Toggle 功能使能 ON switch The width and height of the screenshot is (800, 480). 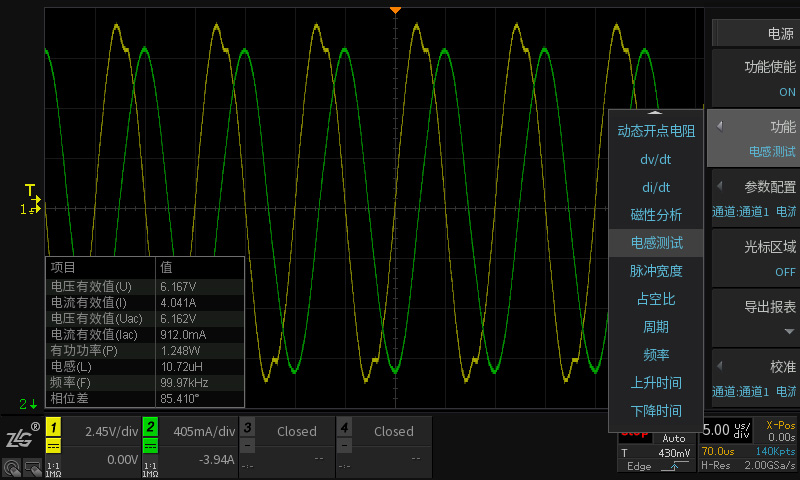tap(755, 78)
